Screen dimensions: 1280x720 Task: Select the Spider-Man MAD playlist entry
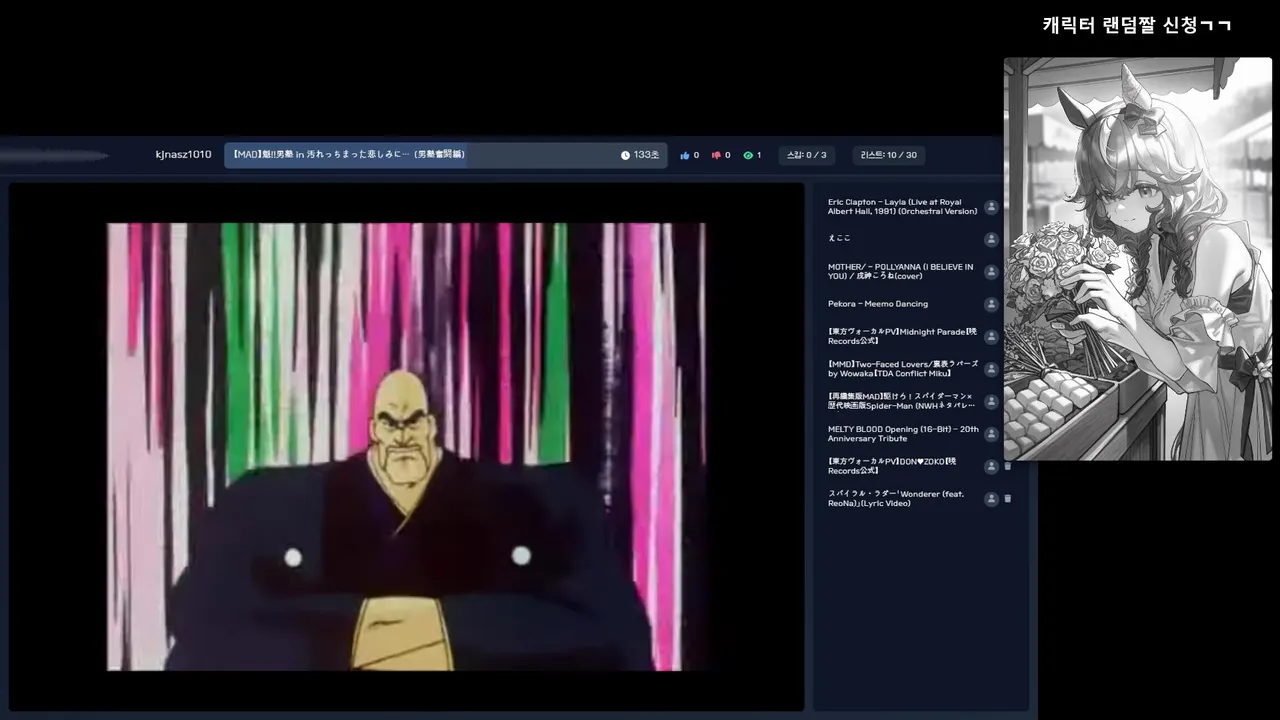[902, 401]
